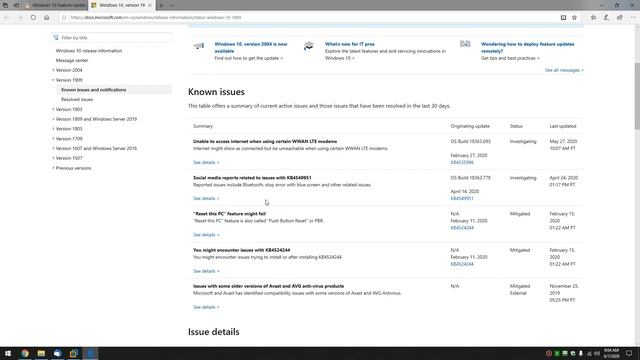
Task: Go back to the previous page
Action: [7, 18]
